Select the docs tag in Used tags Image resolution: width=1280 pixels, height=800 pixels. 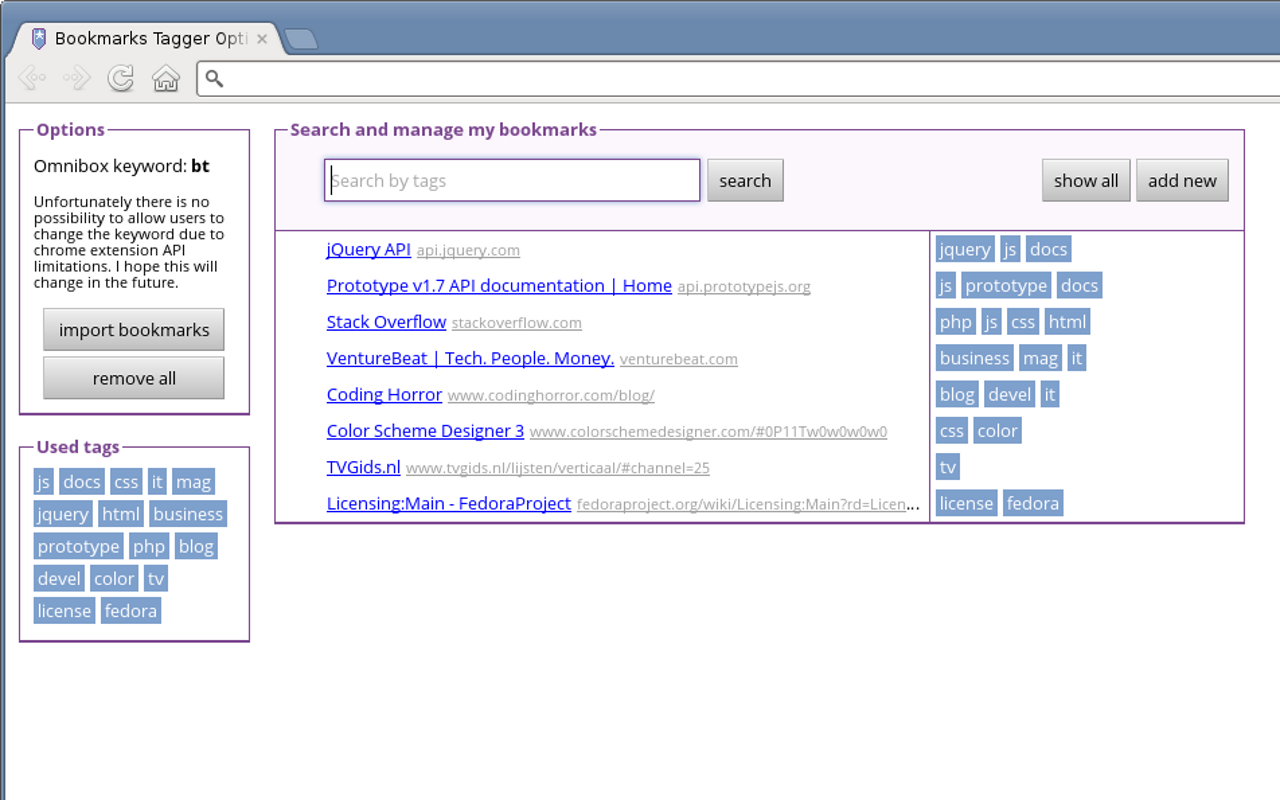point(82,482)
